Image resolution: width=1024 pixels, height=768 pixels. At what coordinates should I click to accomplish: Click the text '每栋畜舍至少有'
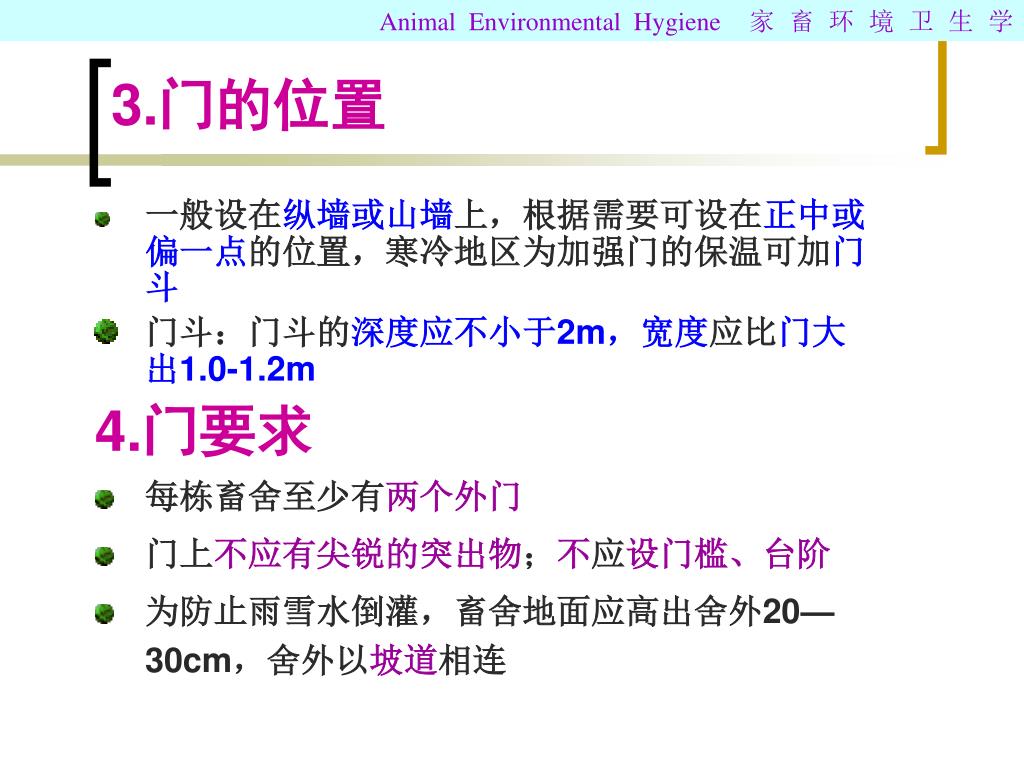(265, 496)
